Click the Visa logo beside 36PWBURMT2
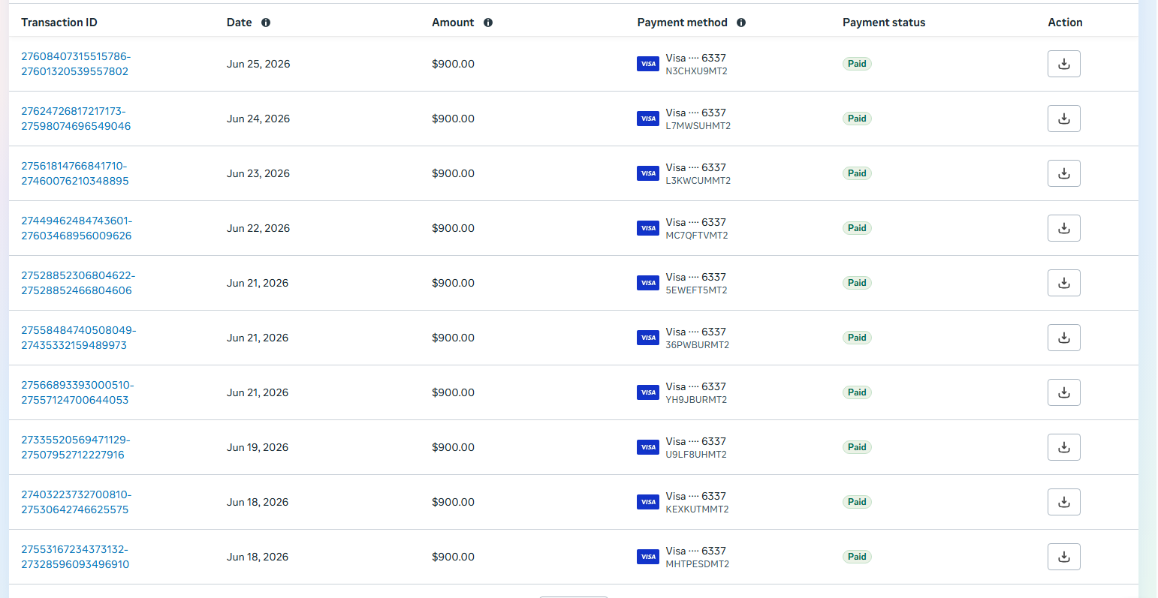Image resolution: width=1158 pixels, height=598 pixels. click(648, 337)
